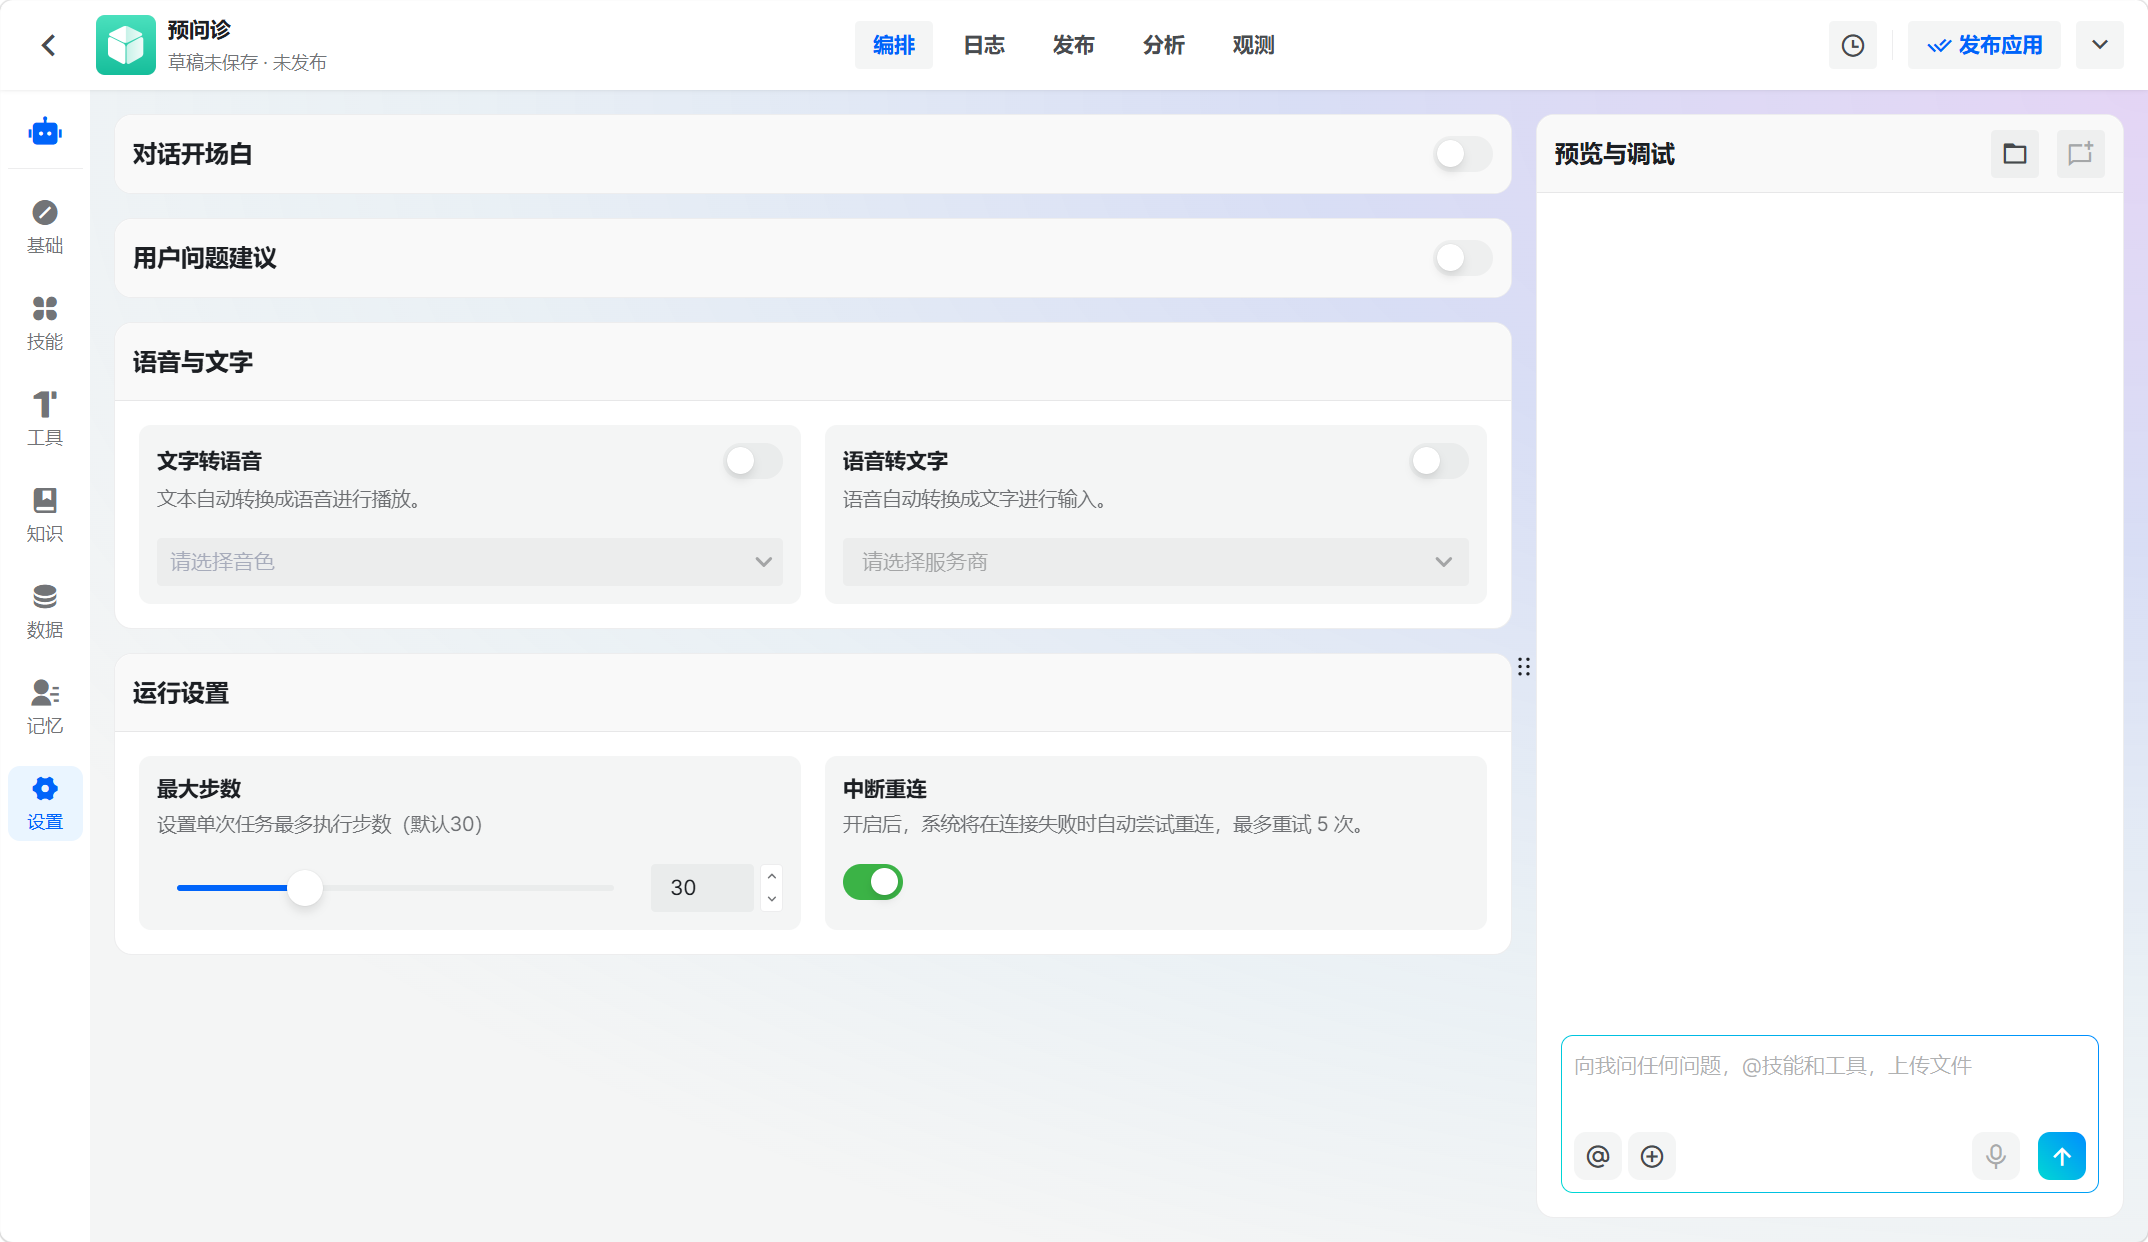The height and width of the screenshot is (1242, 2148).
Task: Open the 知识 section in sidebar
Action: pyautogui.click(x=45, y=515)
